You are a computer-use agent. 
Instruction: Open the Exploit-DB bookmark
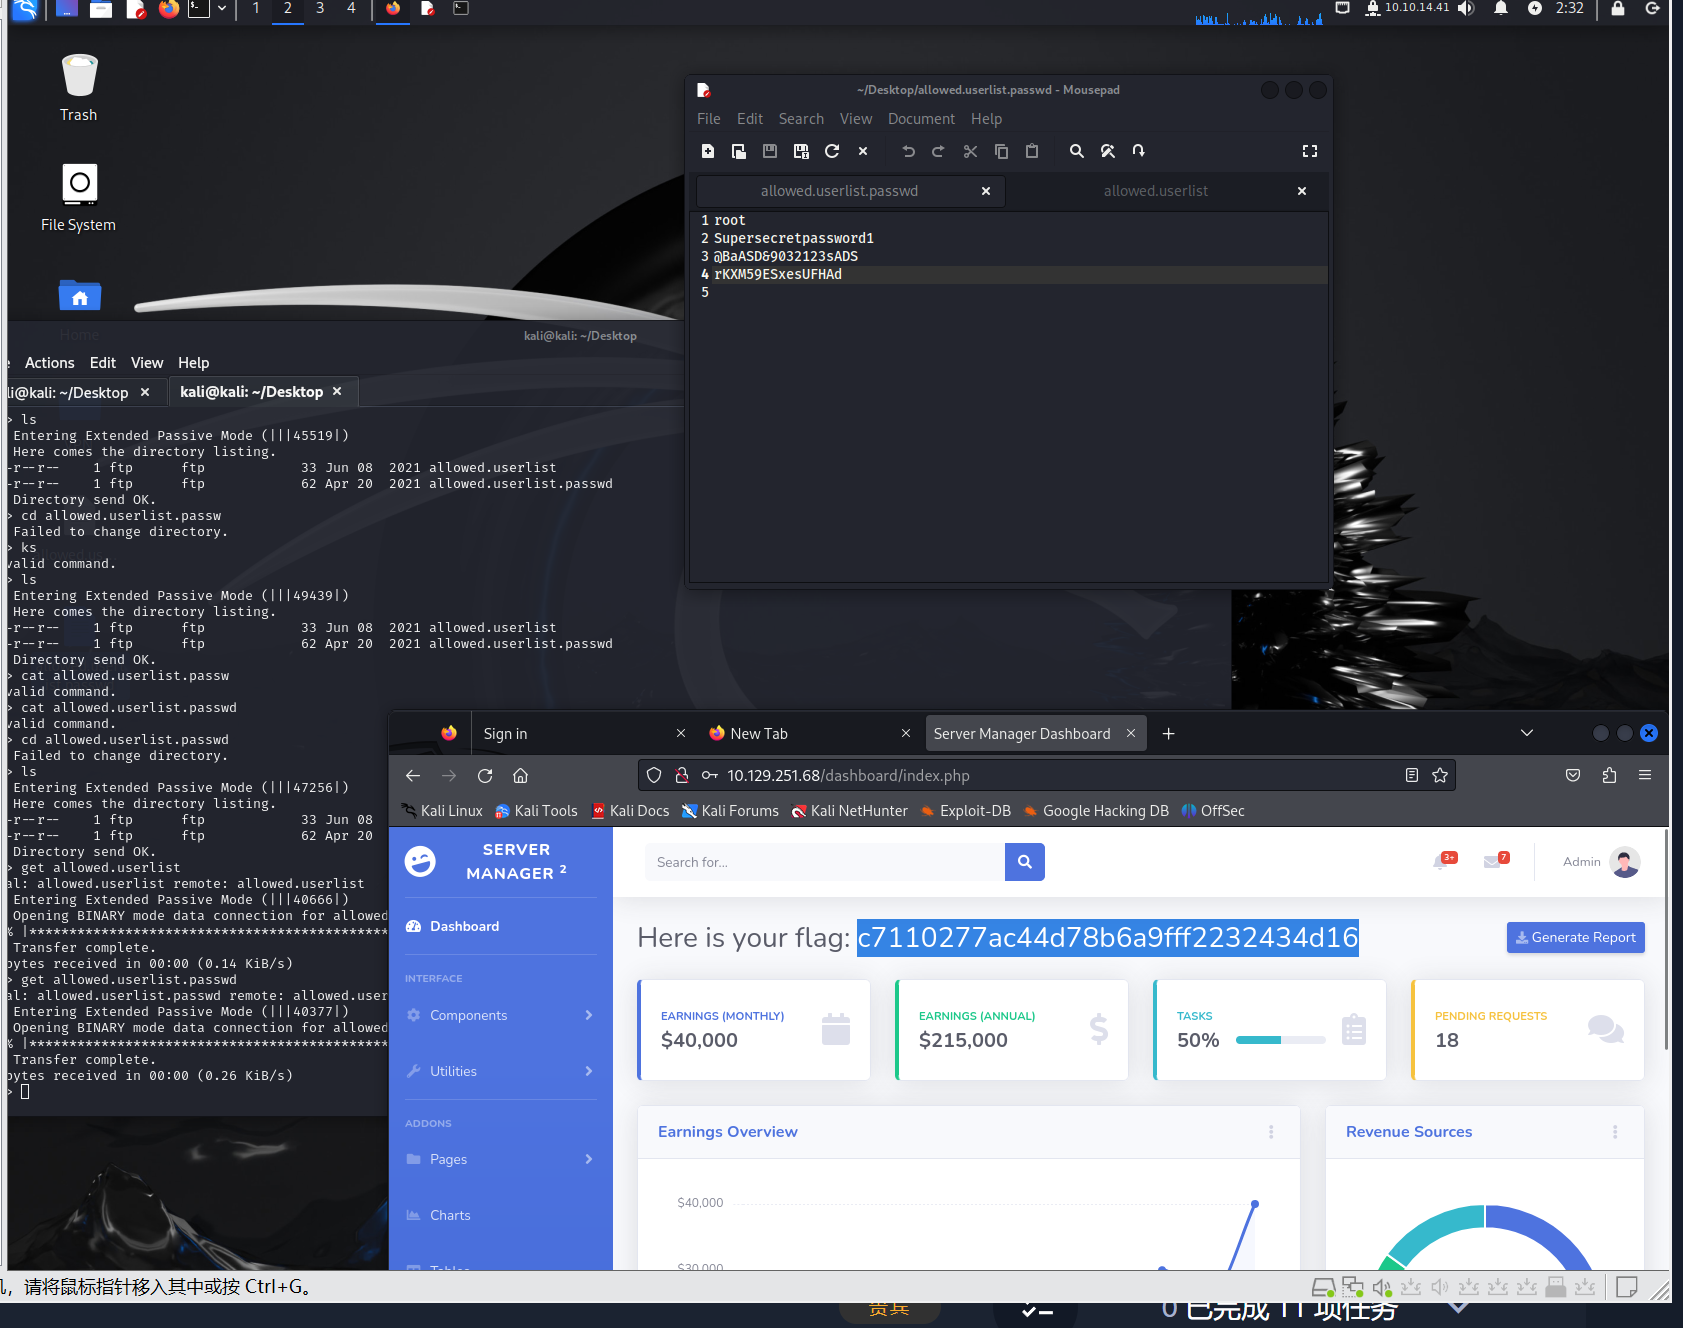click(x=965, y=811)
